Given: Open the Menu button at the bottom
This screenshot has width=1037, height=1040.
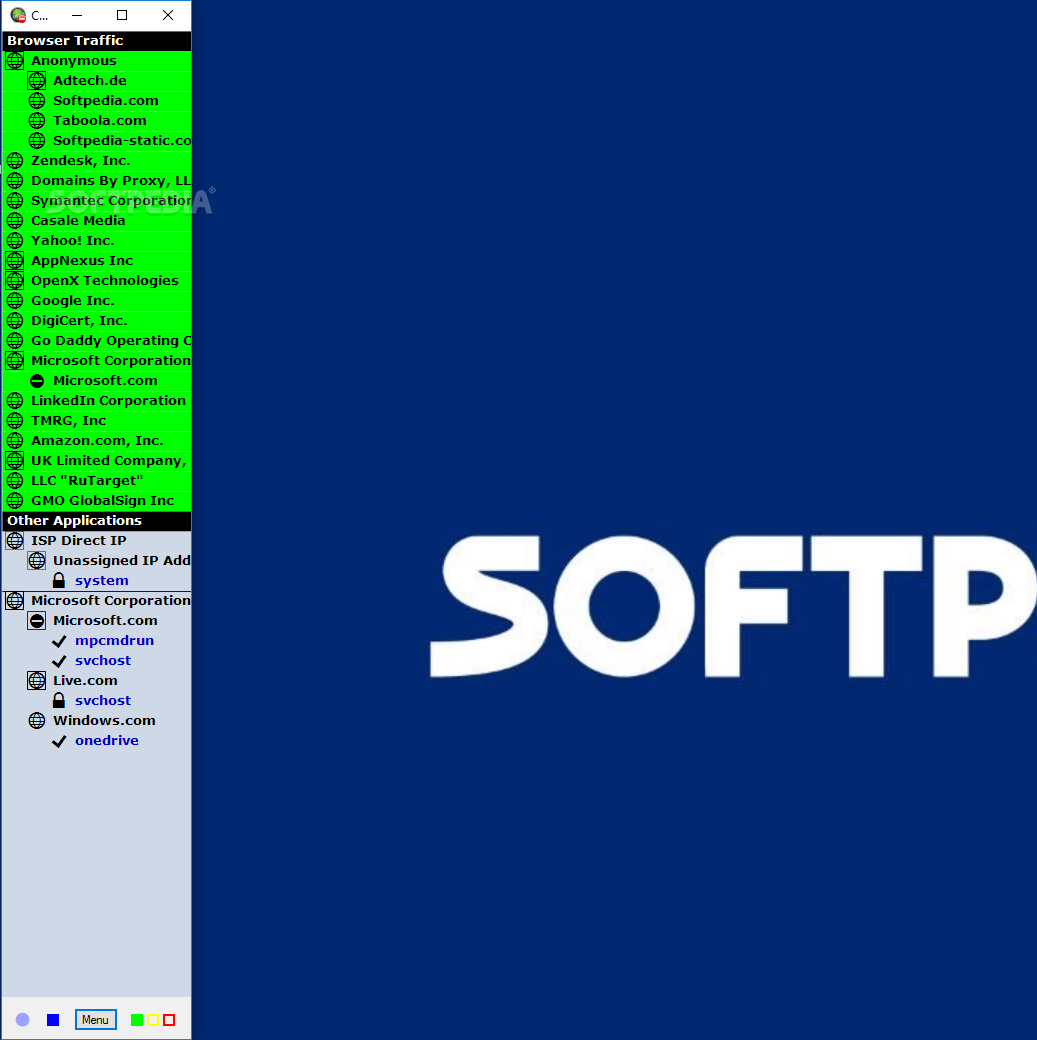Looking at the screenshot, I should [96, 1020].
